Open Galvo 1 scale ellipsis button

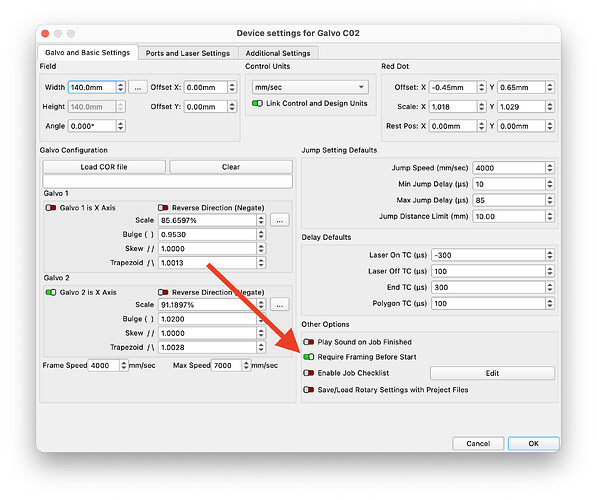280,220
